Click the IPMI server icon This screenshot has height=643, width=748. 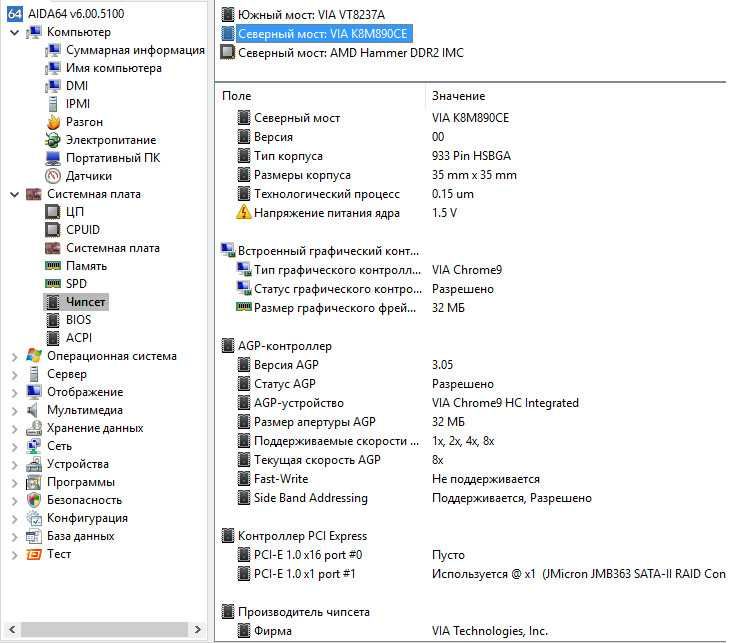[53, 104]
